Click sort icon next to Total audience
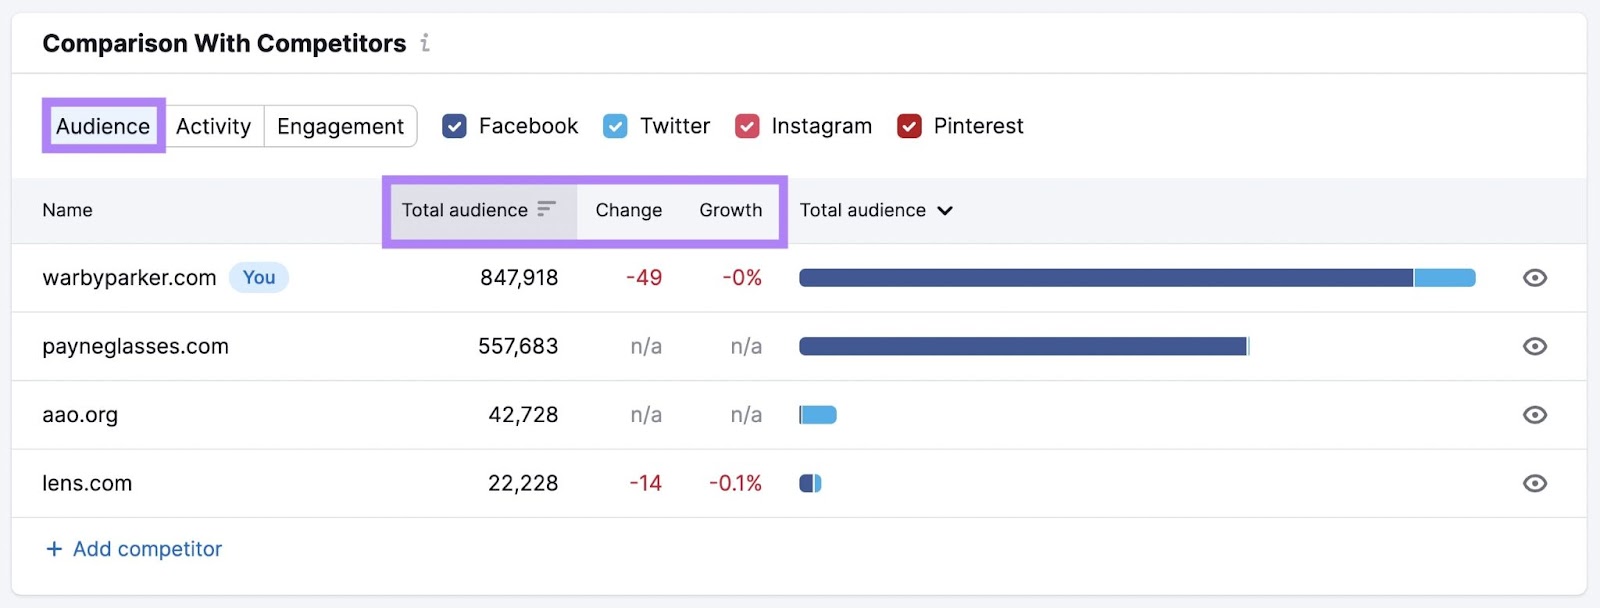Viewport: 1600px width, 608px height. 546,209
